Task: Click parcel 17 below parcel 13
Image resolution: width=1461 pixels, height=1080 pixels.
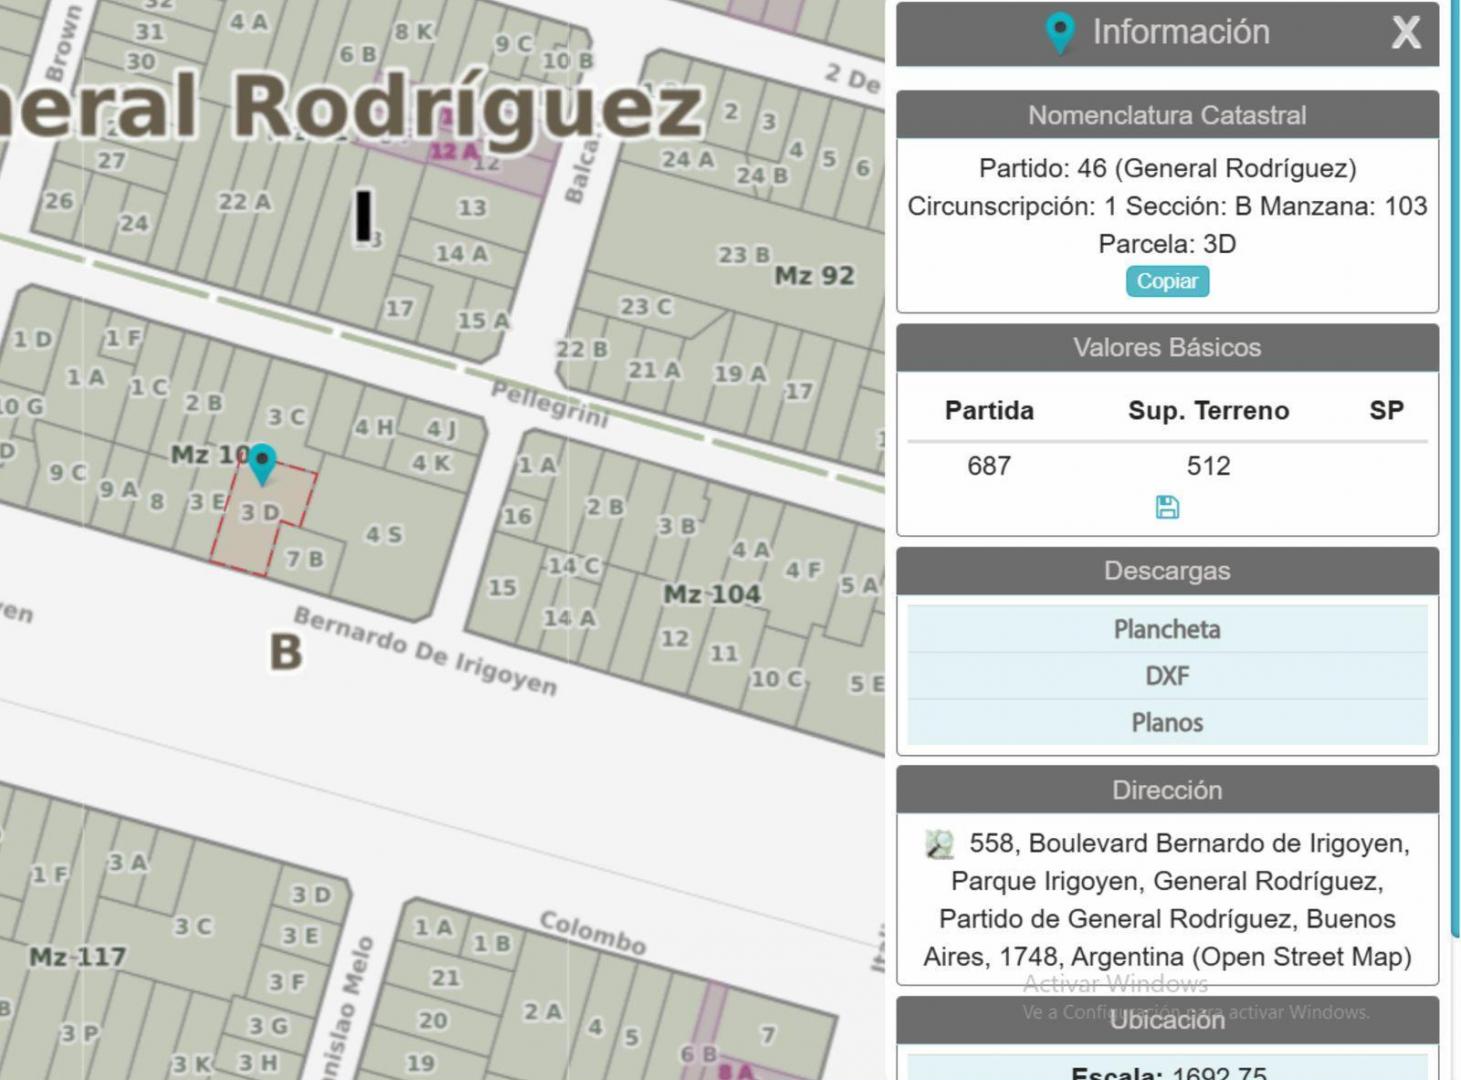Action: (x=399, y=308)
